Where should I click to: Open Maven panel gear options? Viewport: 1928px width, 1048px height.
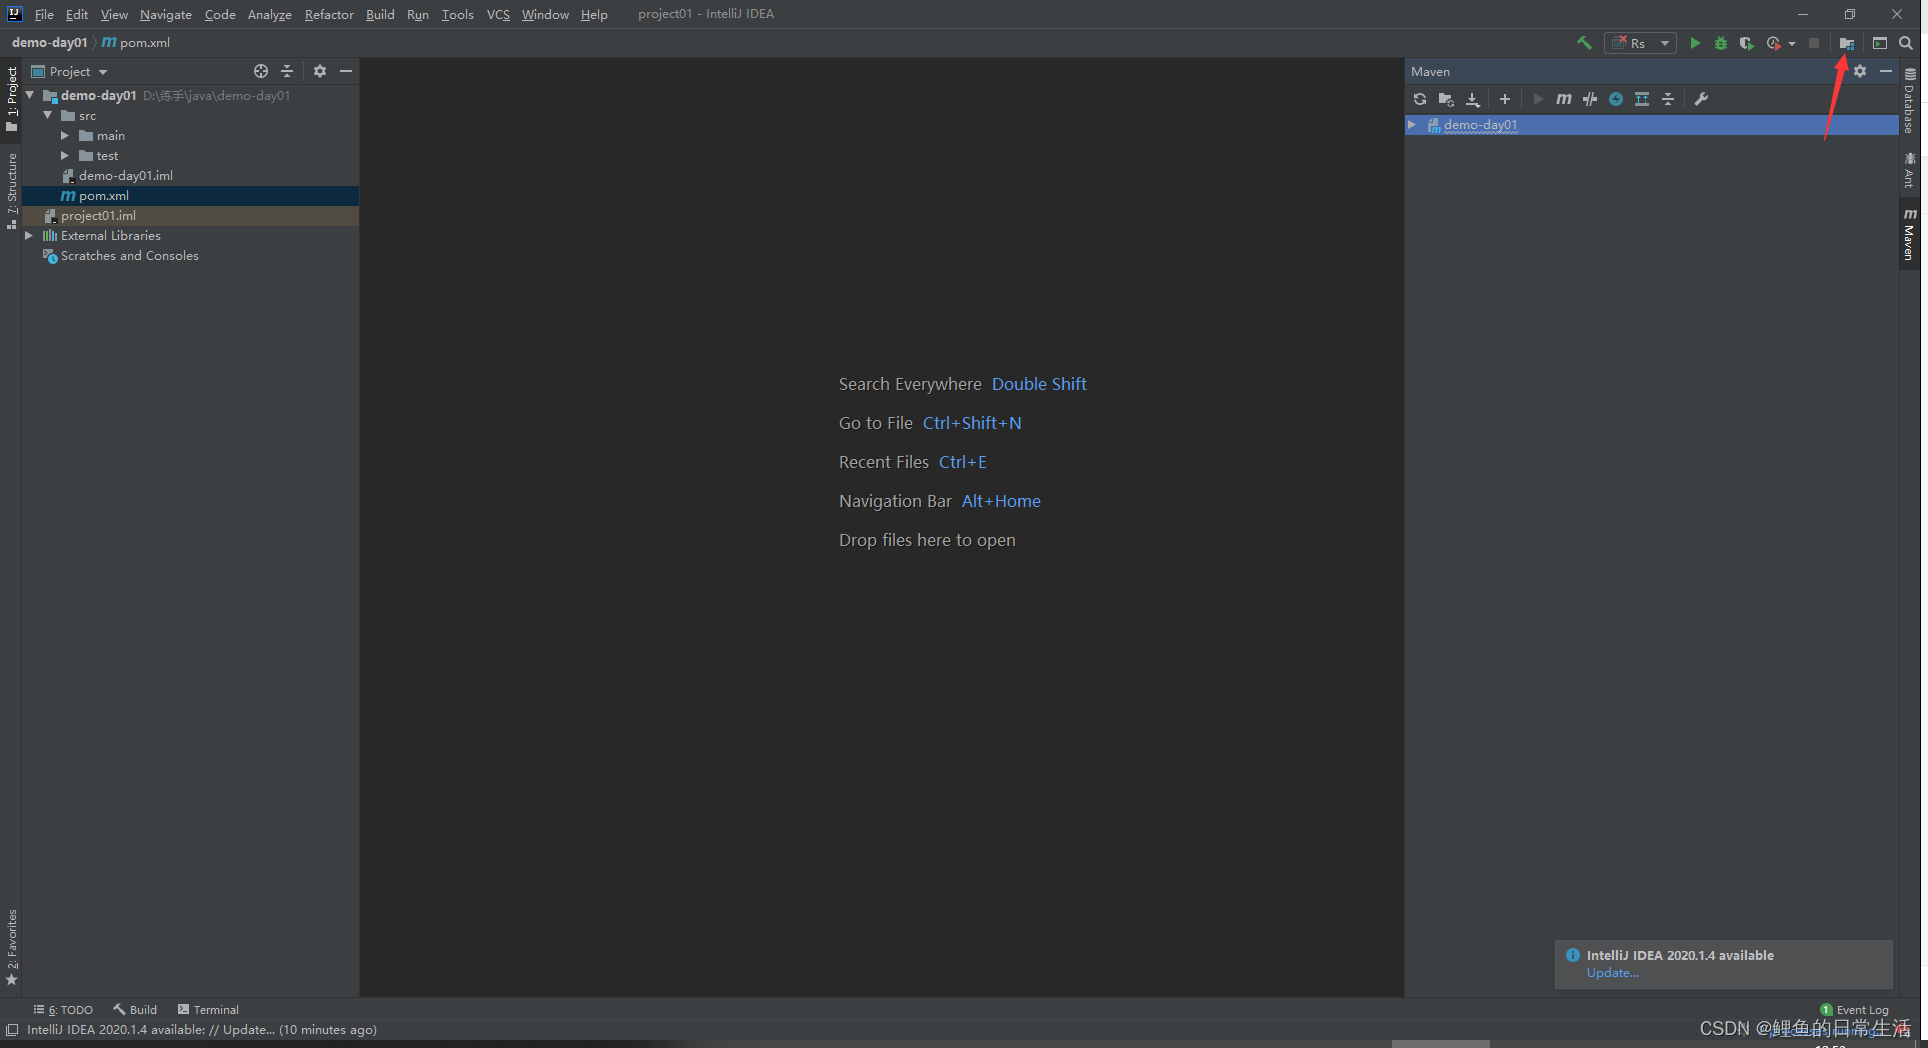(1860, 71)
